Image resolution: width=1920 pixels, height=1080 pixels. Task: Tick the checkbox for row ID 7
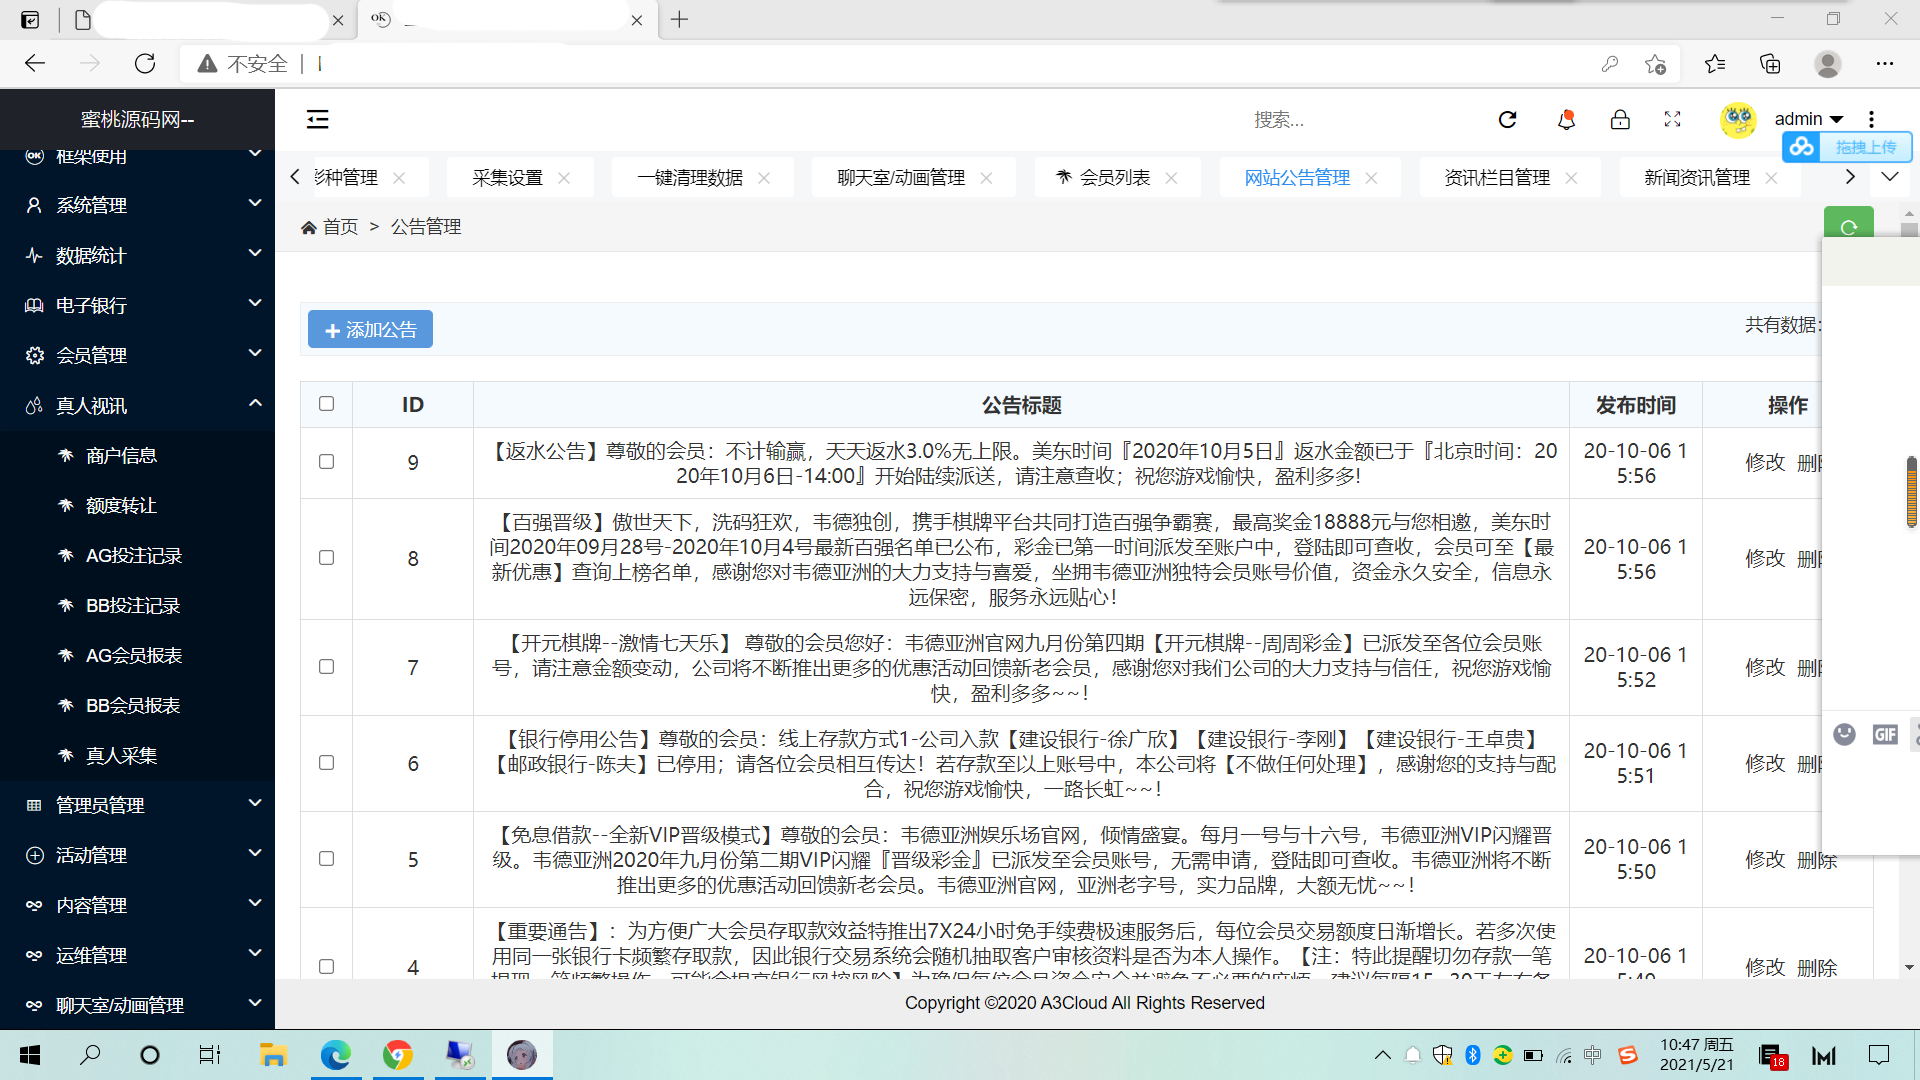point(326,667)
